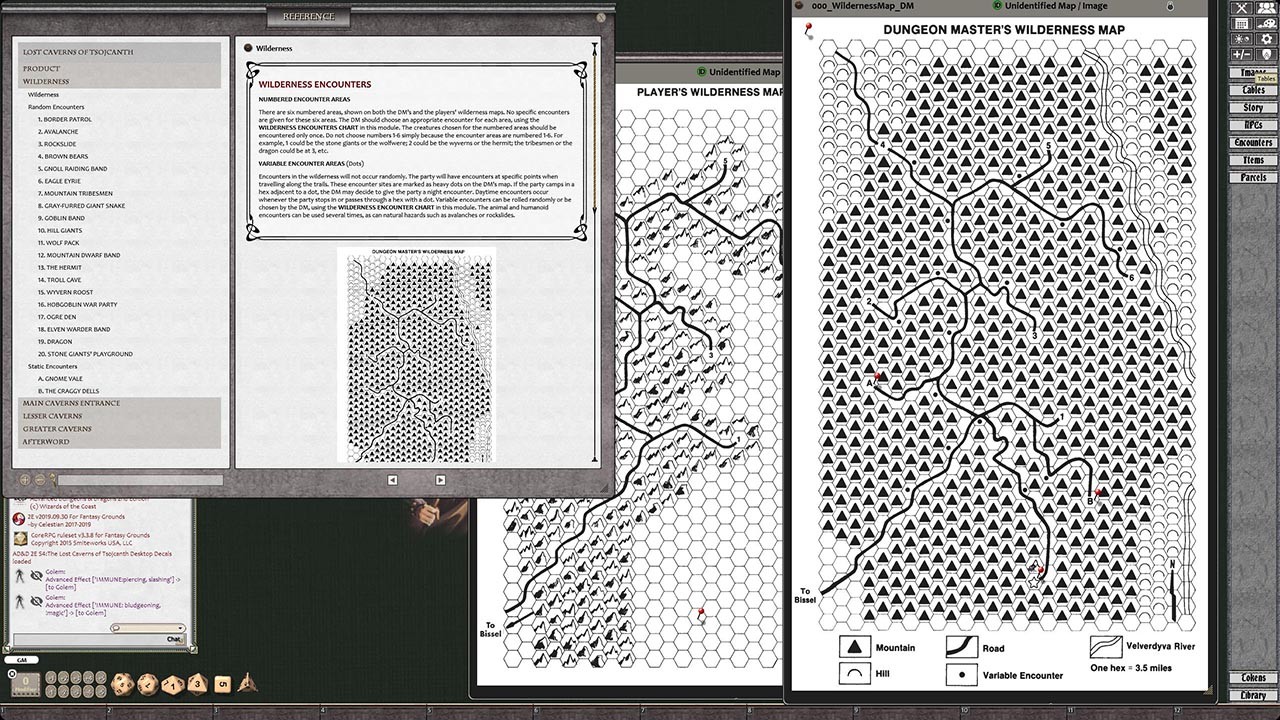Toggle the eye icon on first Golem effect message
Screen dimensions: 1280x720
click(36, 576)
